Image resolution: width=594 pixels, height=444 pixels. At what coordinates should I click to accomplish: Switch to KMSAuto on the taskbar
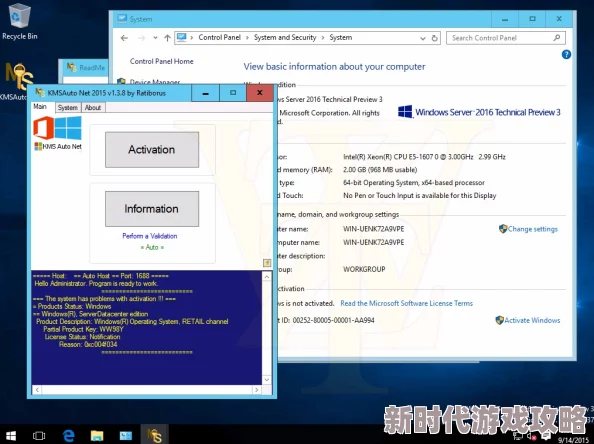[154, 436]
